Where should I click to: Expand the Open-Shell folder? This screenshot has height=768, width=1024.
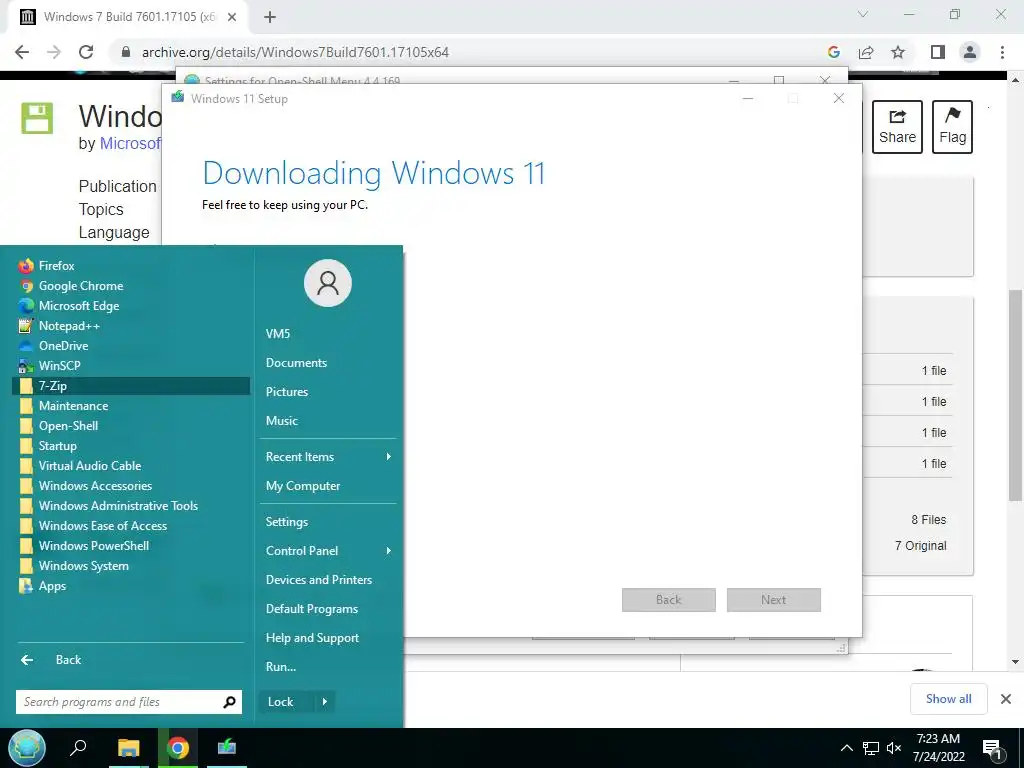pyautogui.click(x=131, y=426)
